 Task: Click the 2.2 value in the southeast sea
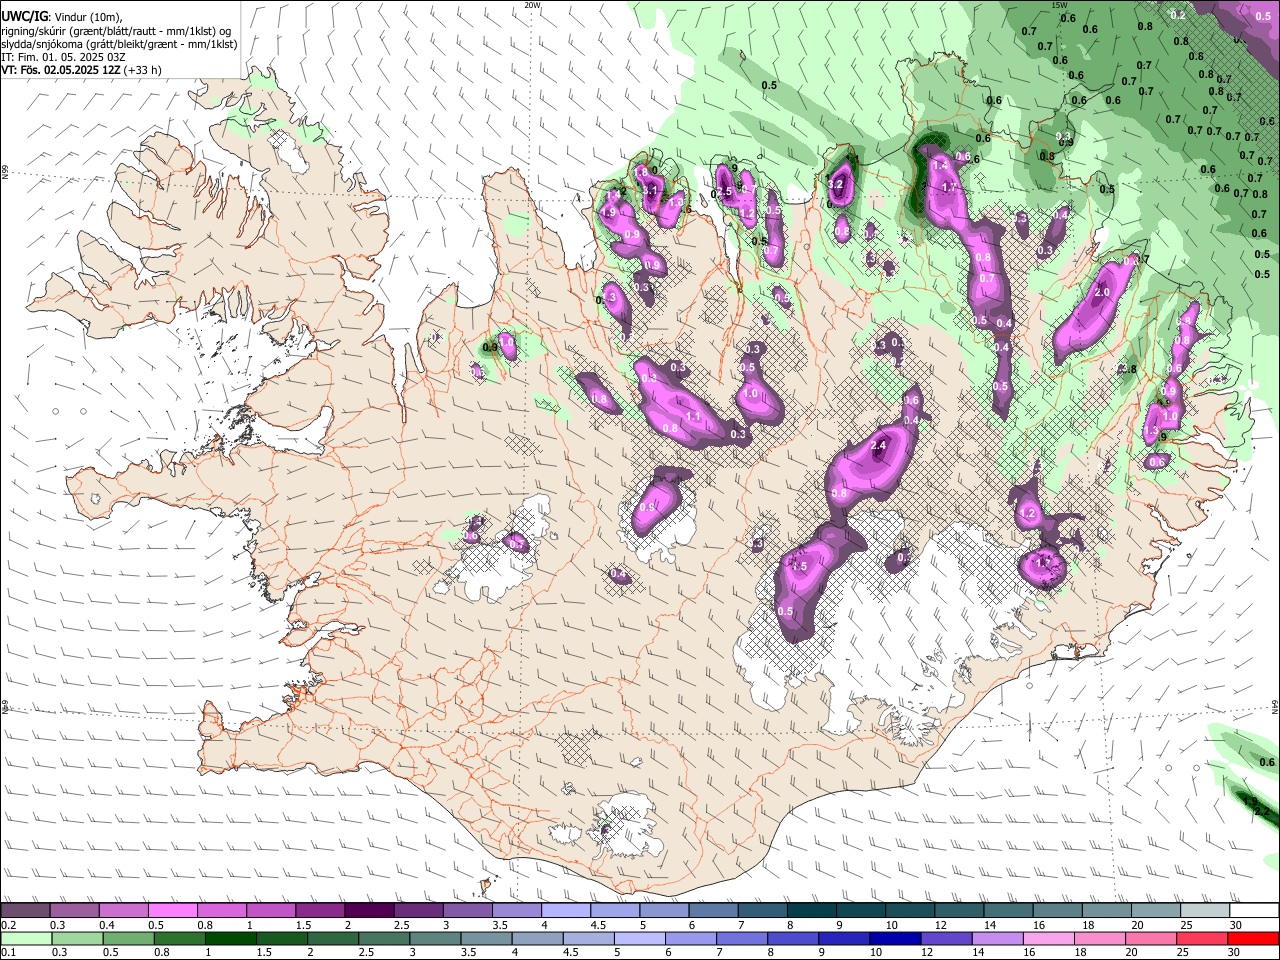point(1261,811)
